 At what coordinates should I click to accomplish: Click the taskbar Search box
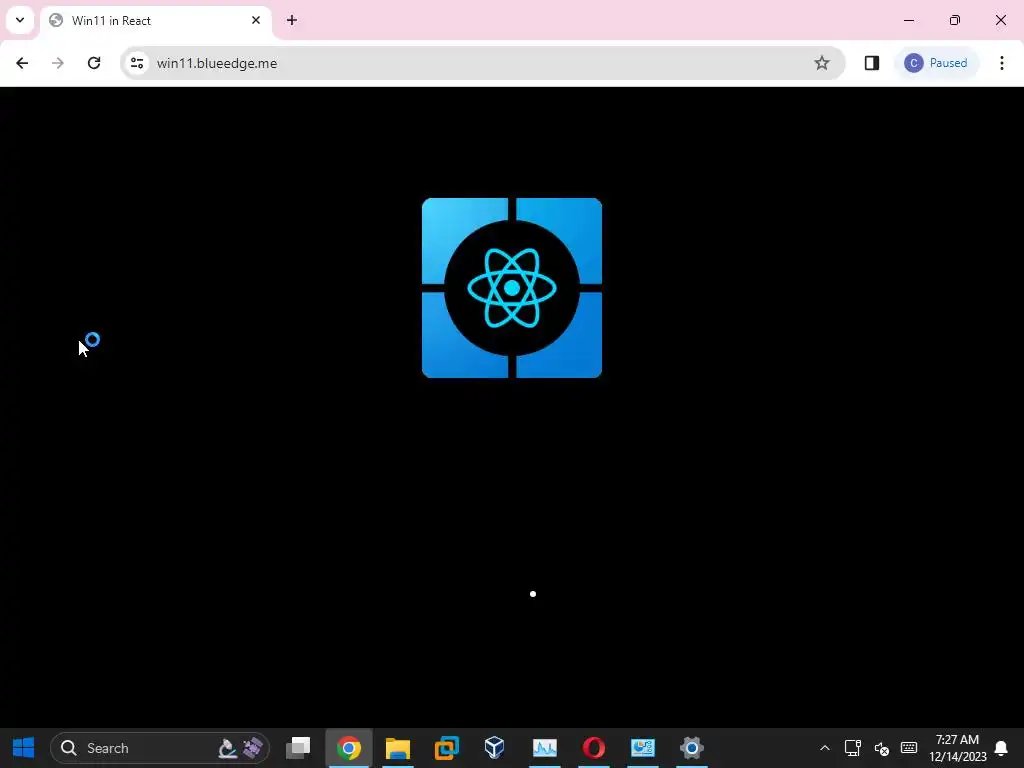pyautogui.click(x=159, y=748)
